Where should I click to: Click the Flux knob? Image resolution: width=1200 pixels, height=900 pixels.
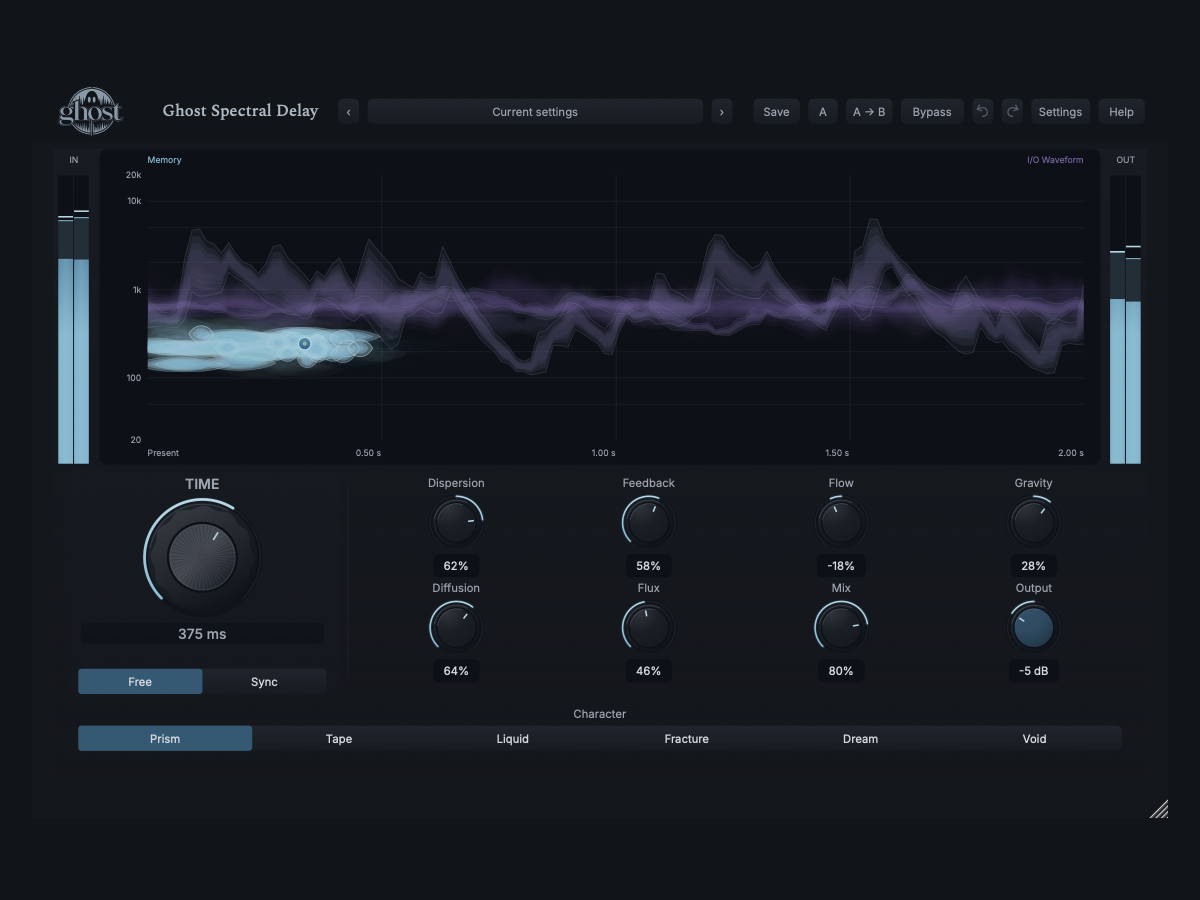(649, 628)
